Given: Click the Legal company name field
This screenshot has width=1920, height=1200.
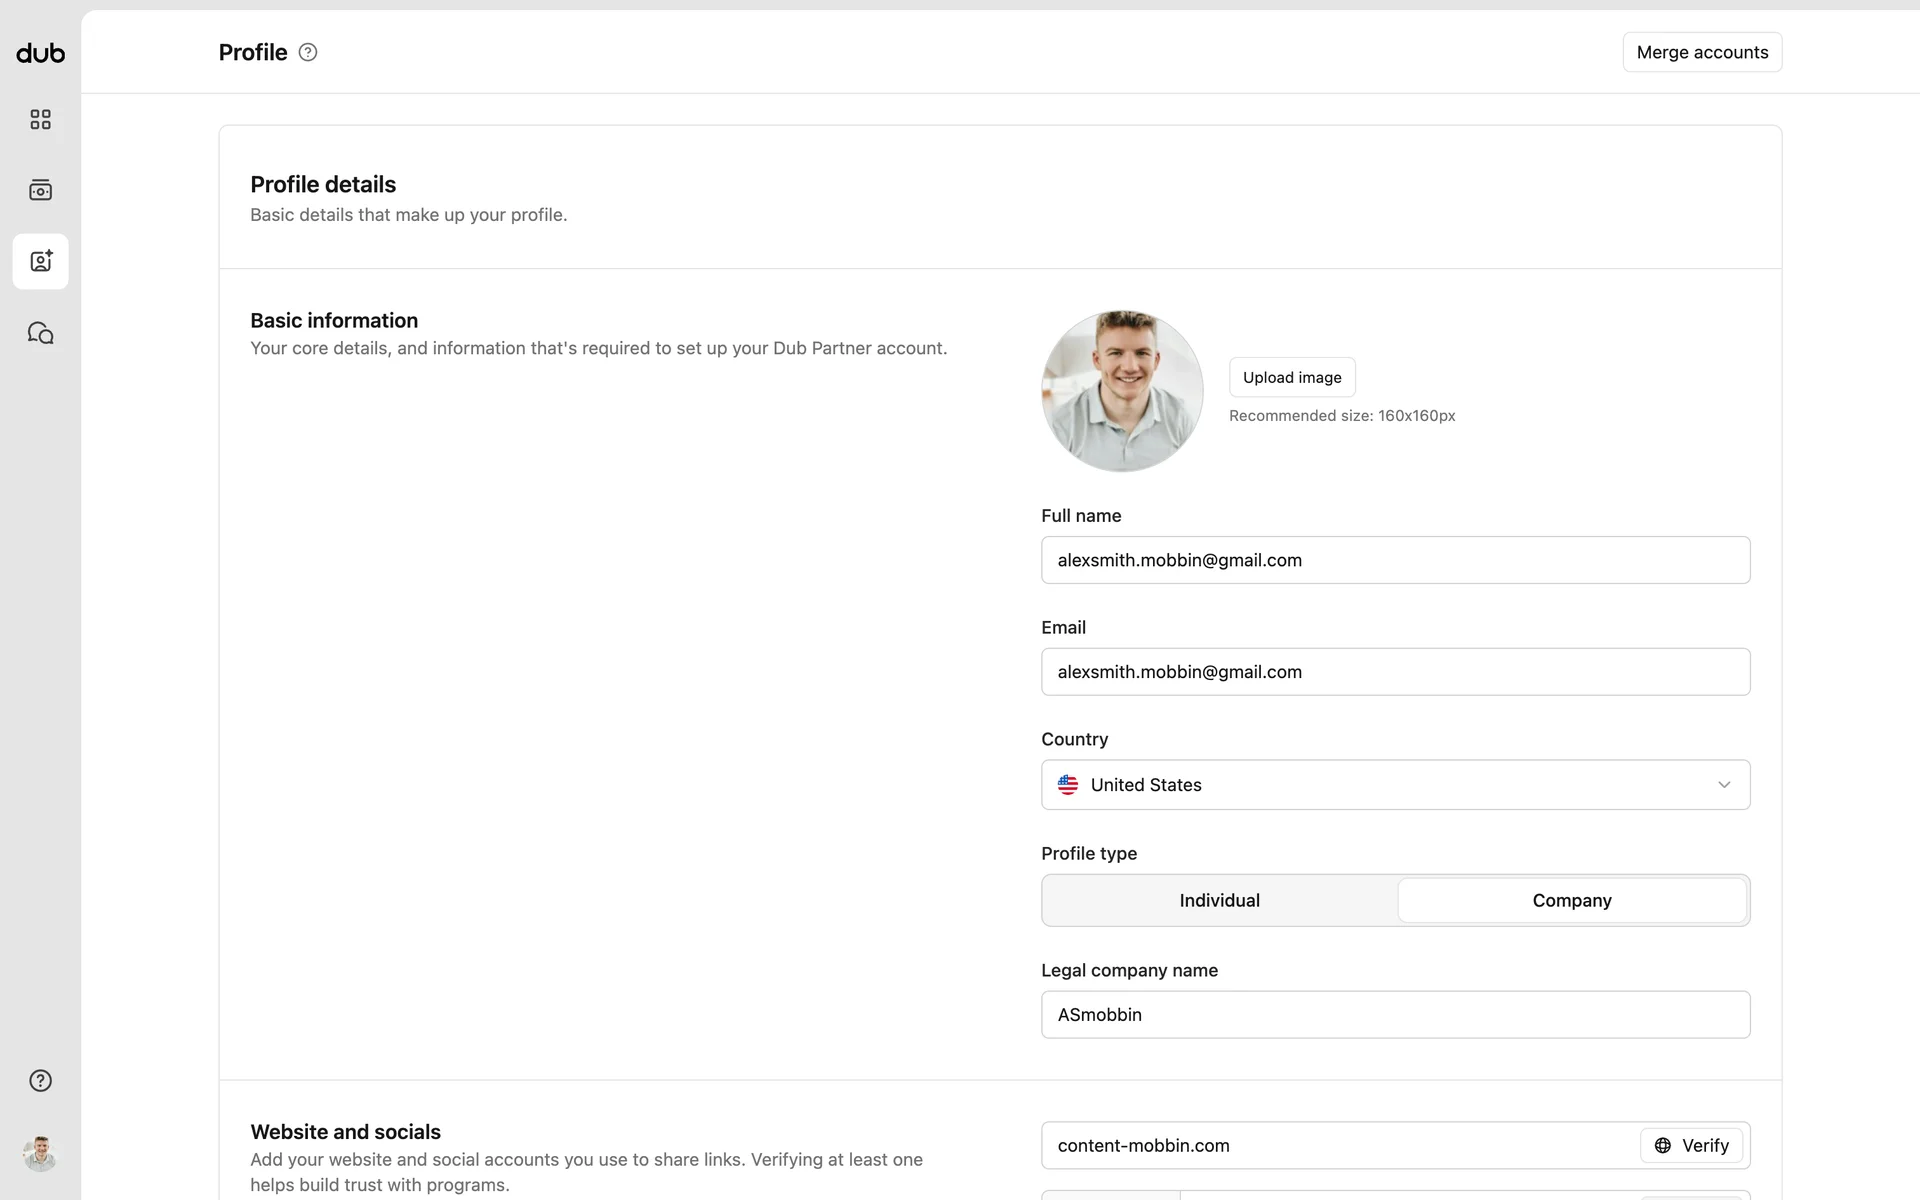Looking at the screenshot, I should [x=1394, y=1014].
